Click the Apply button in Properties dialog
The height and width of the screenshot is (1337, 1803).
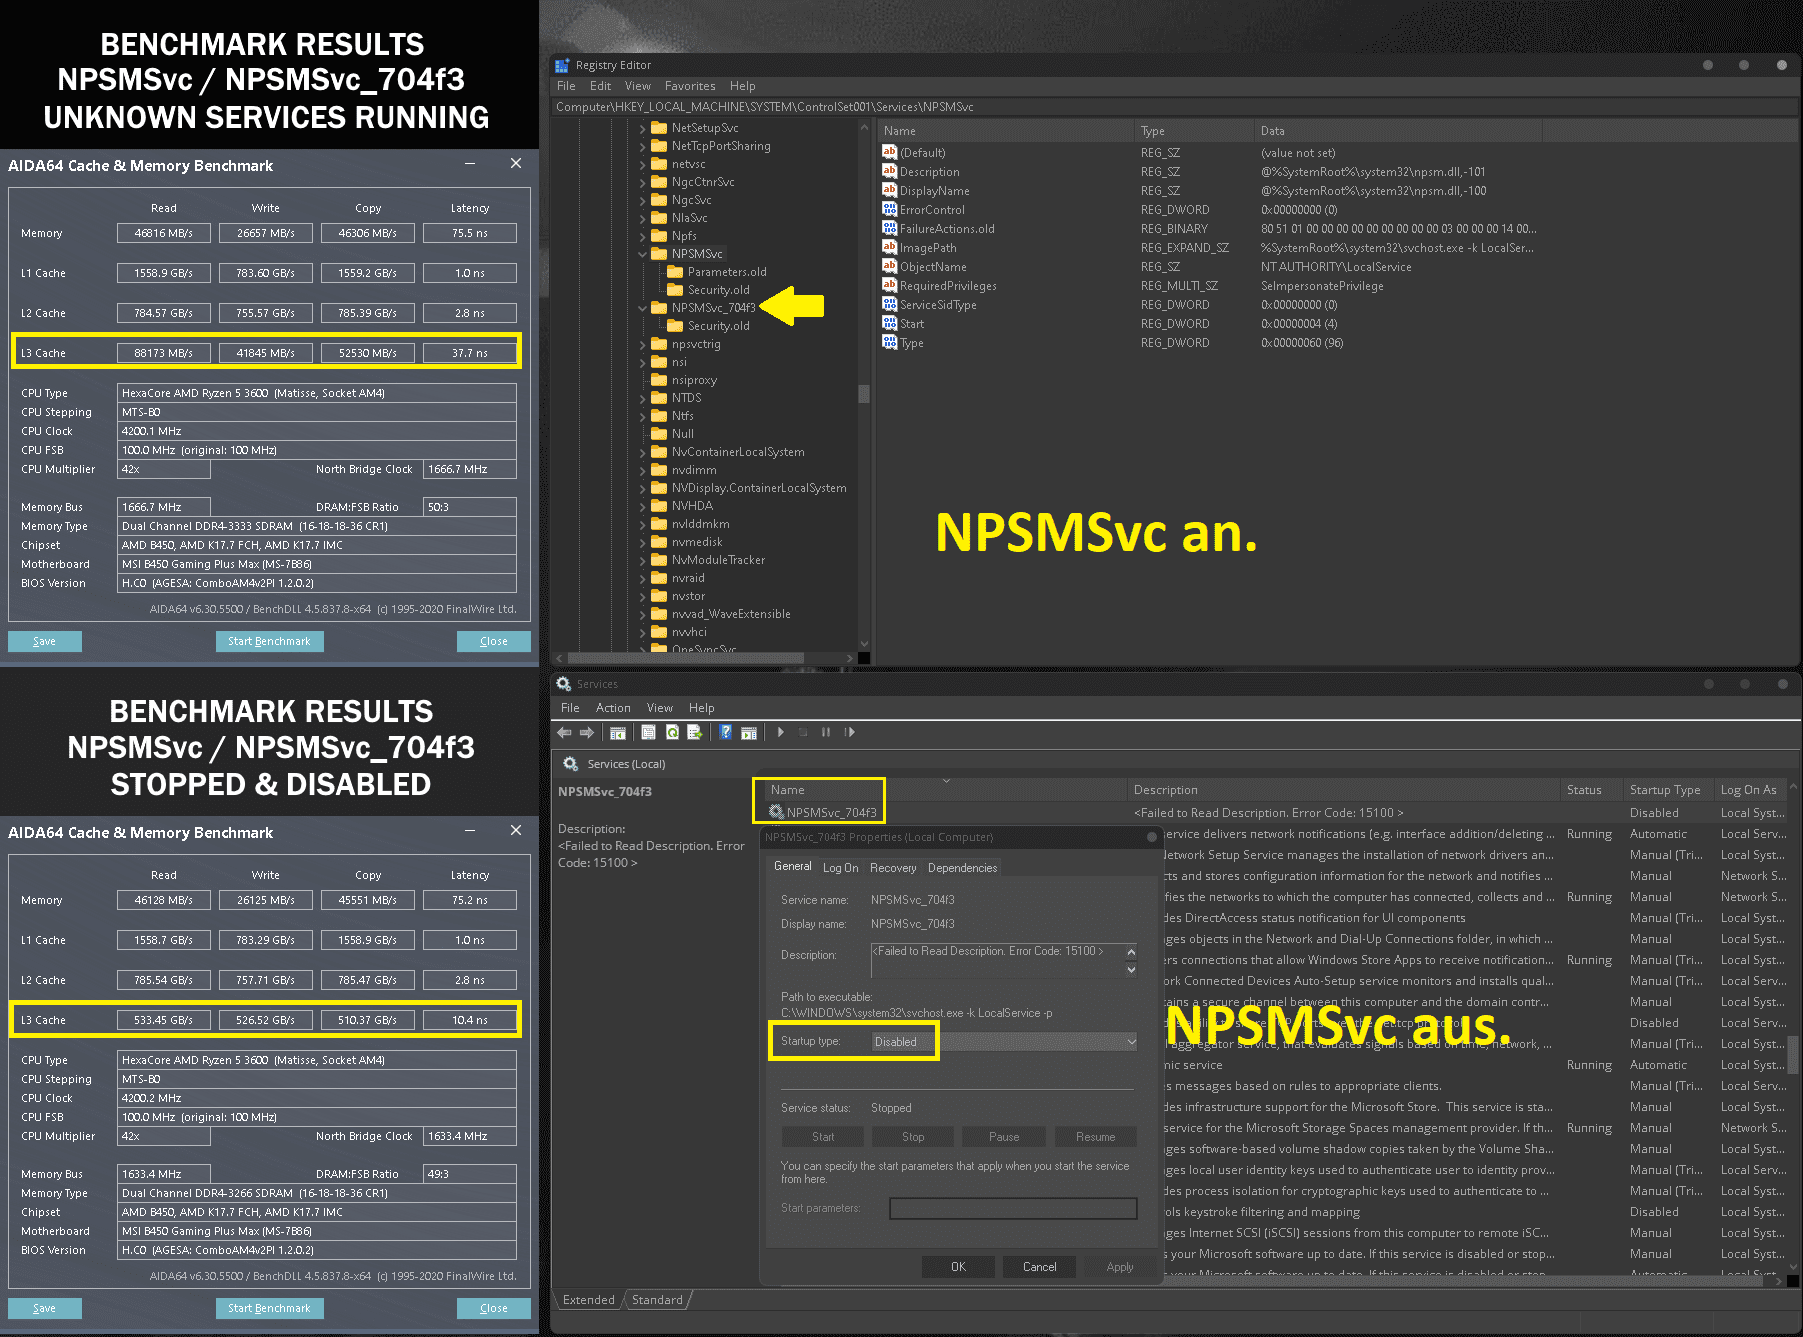[1120, 1267]
